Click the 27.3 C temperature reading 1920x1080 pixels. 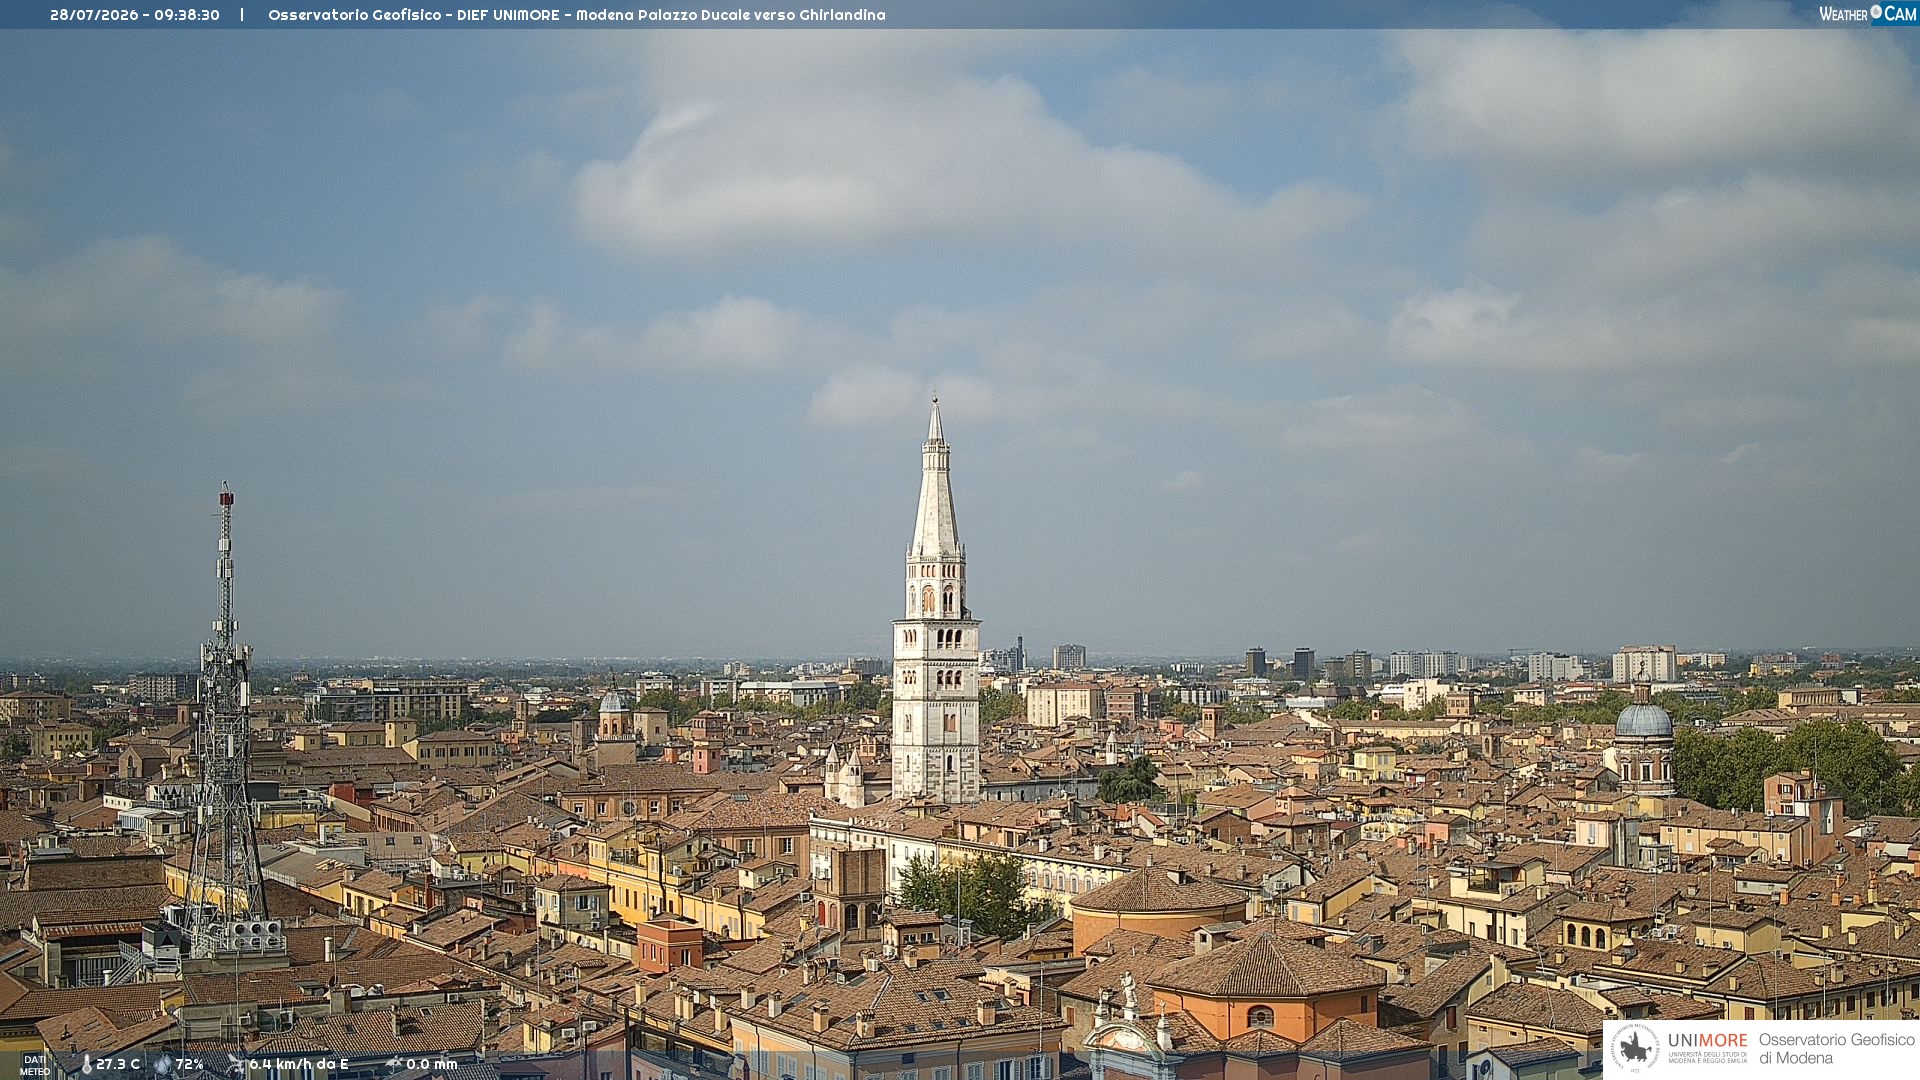[x=118, y=1065]
